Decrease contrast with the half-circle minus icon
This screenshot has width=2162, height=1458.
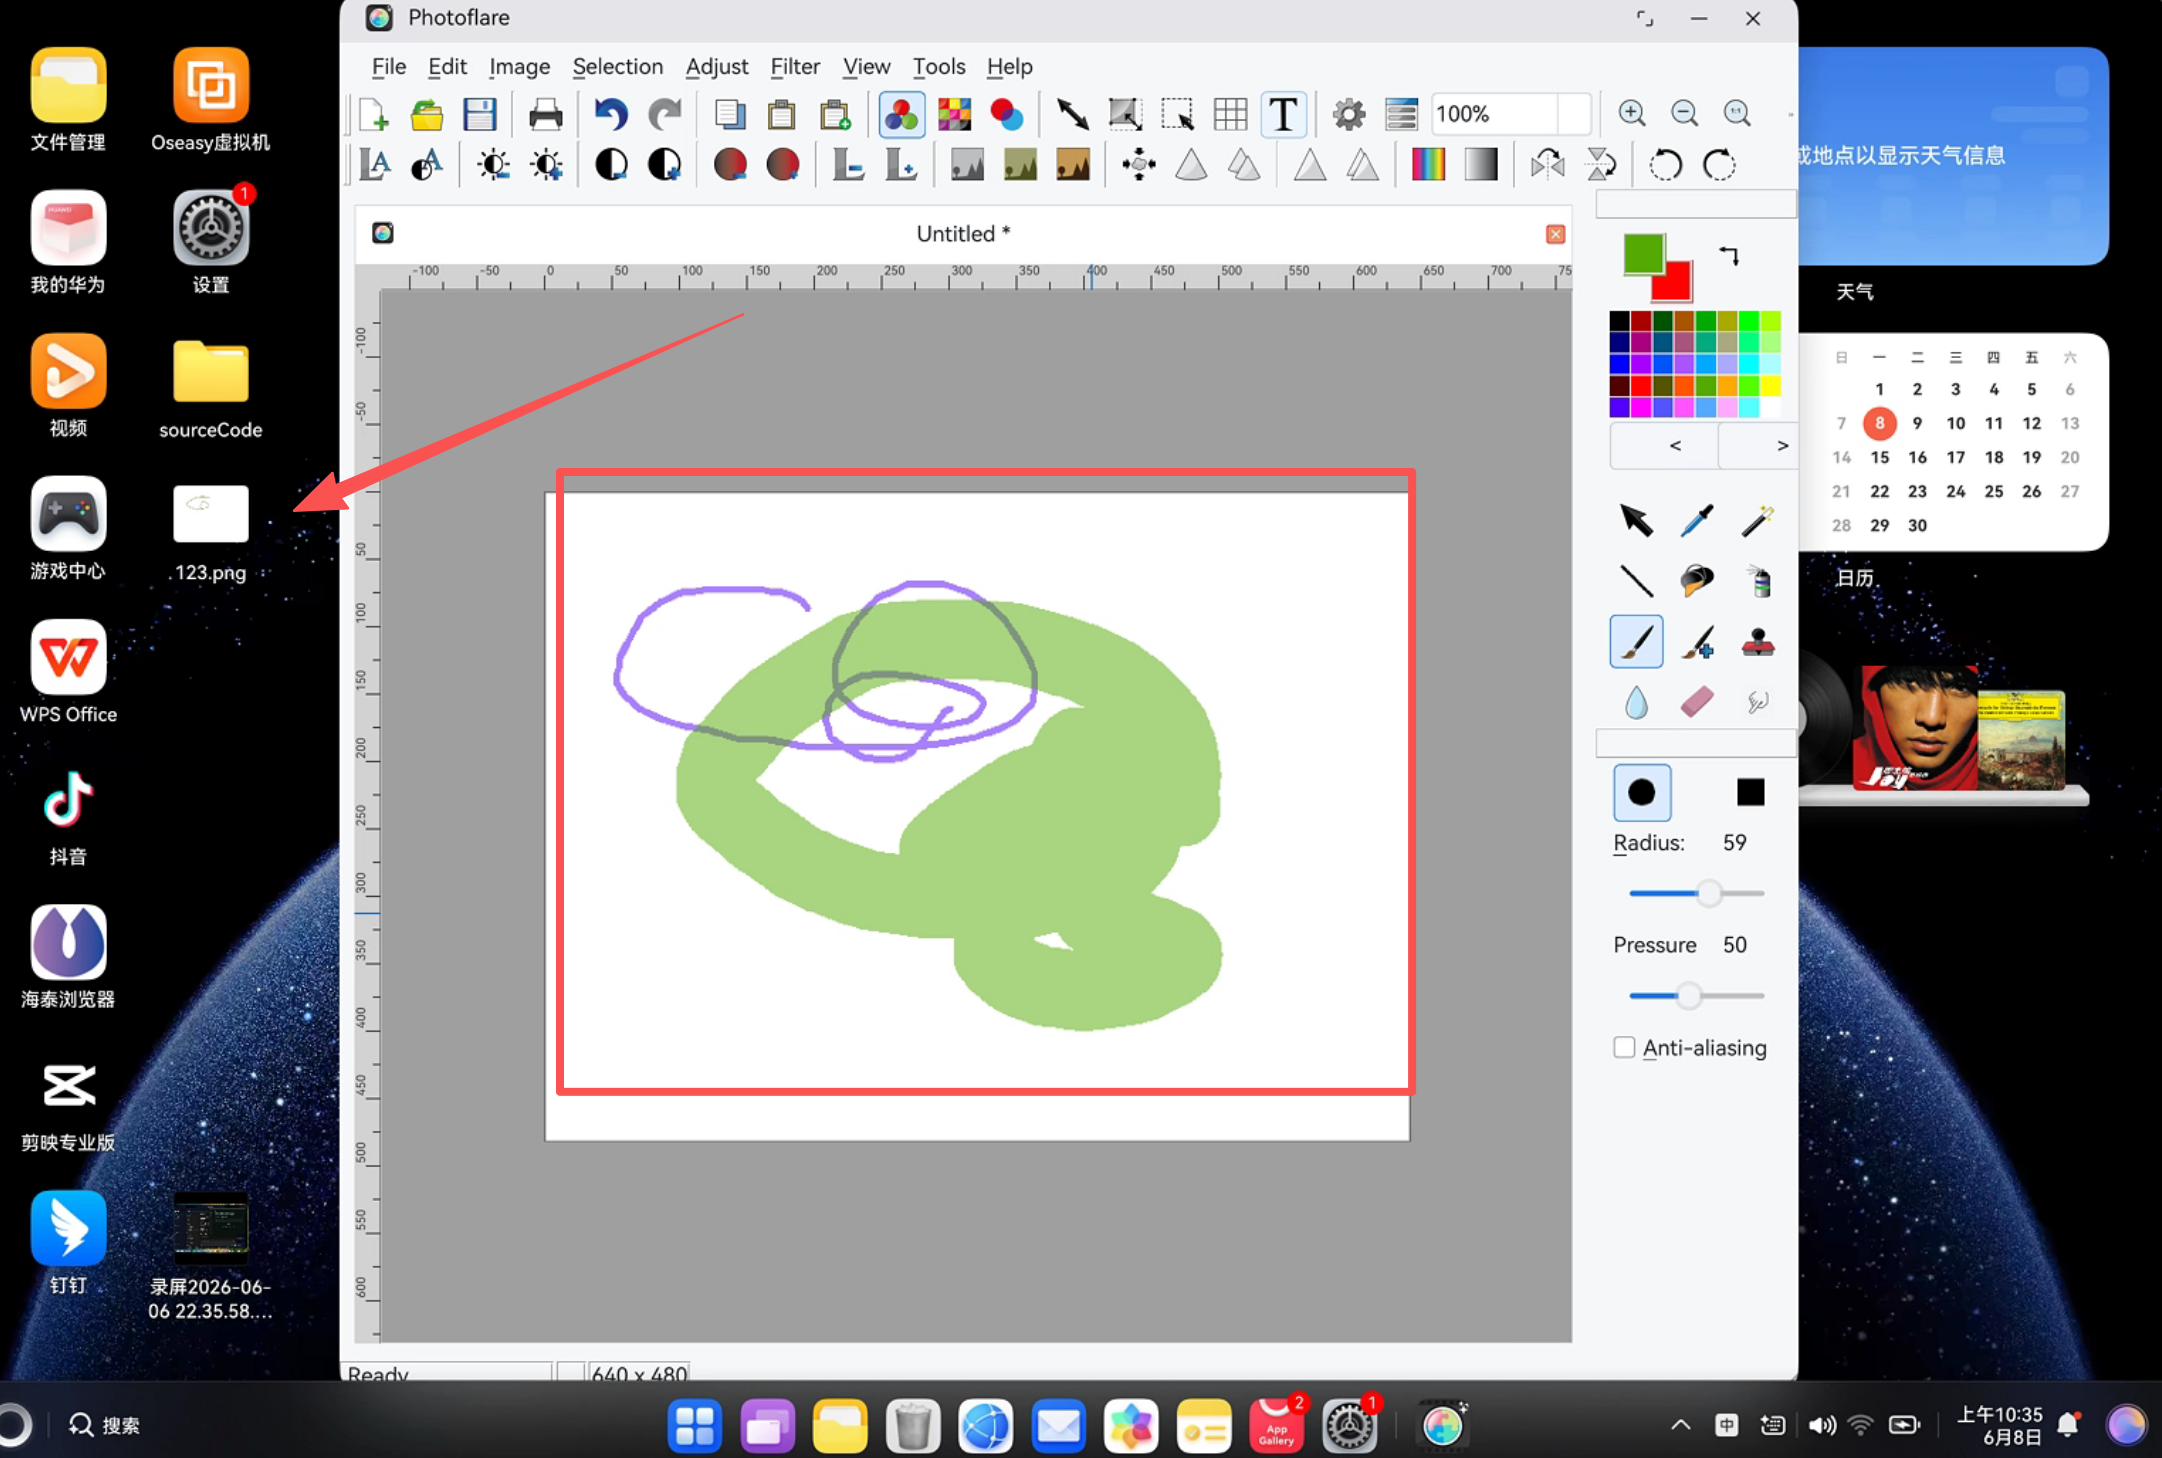click(x=611, y=165)
